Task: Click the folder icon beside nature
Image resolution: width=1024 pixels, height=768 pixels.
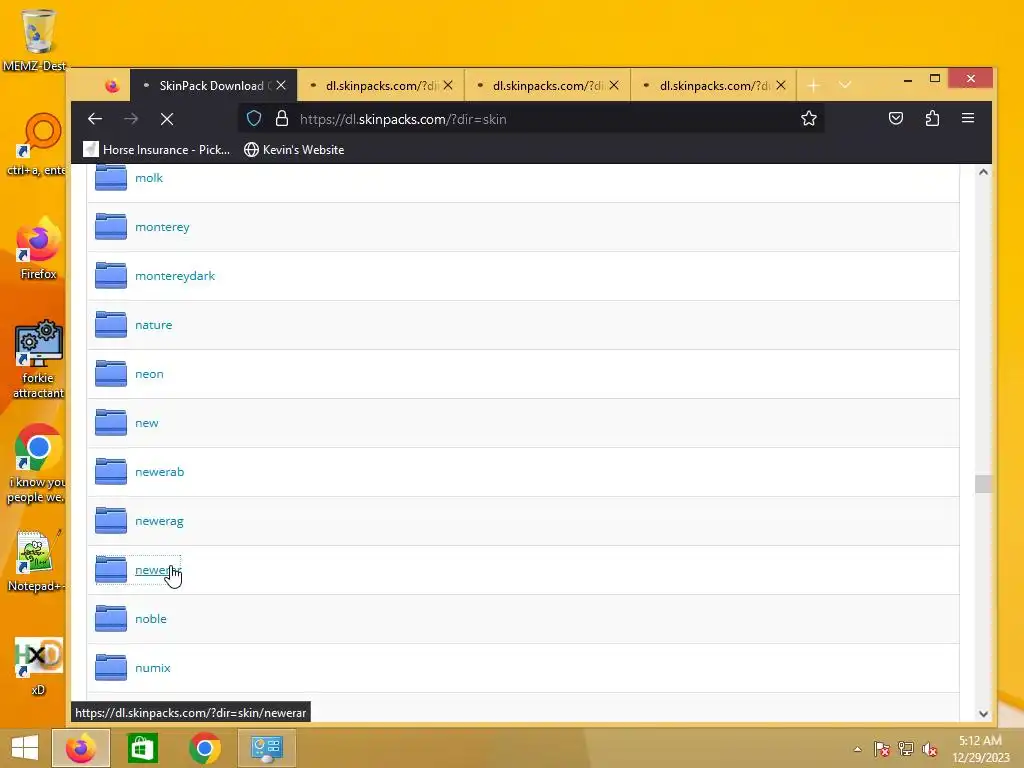Action: pyautogui.click(x=111, y=325)
